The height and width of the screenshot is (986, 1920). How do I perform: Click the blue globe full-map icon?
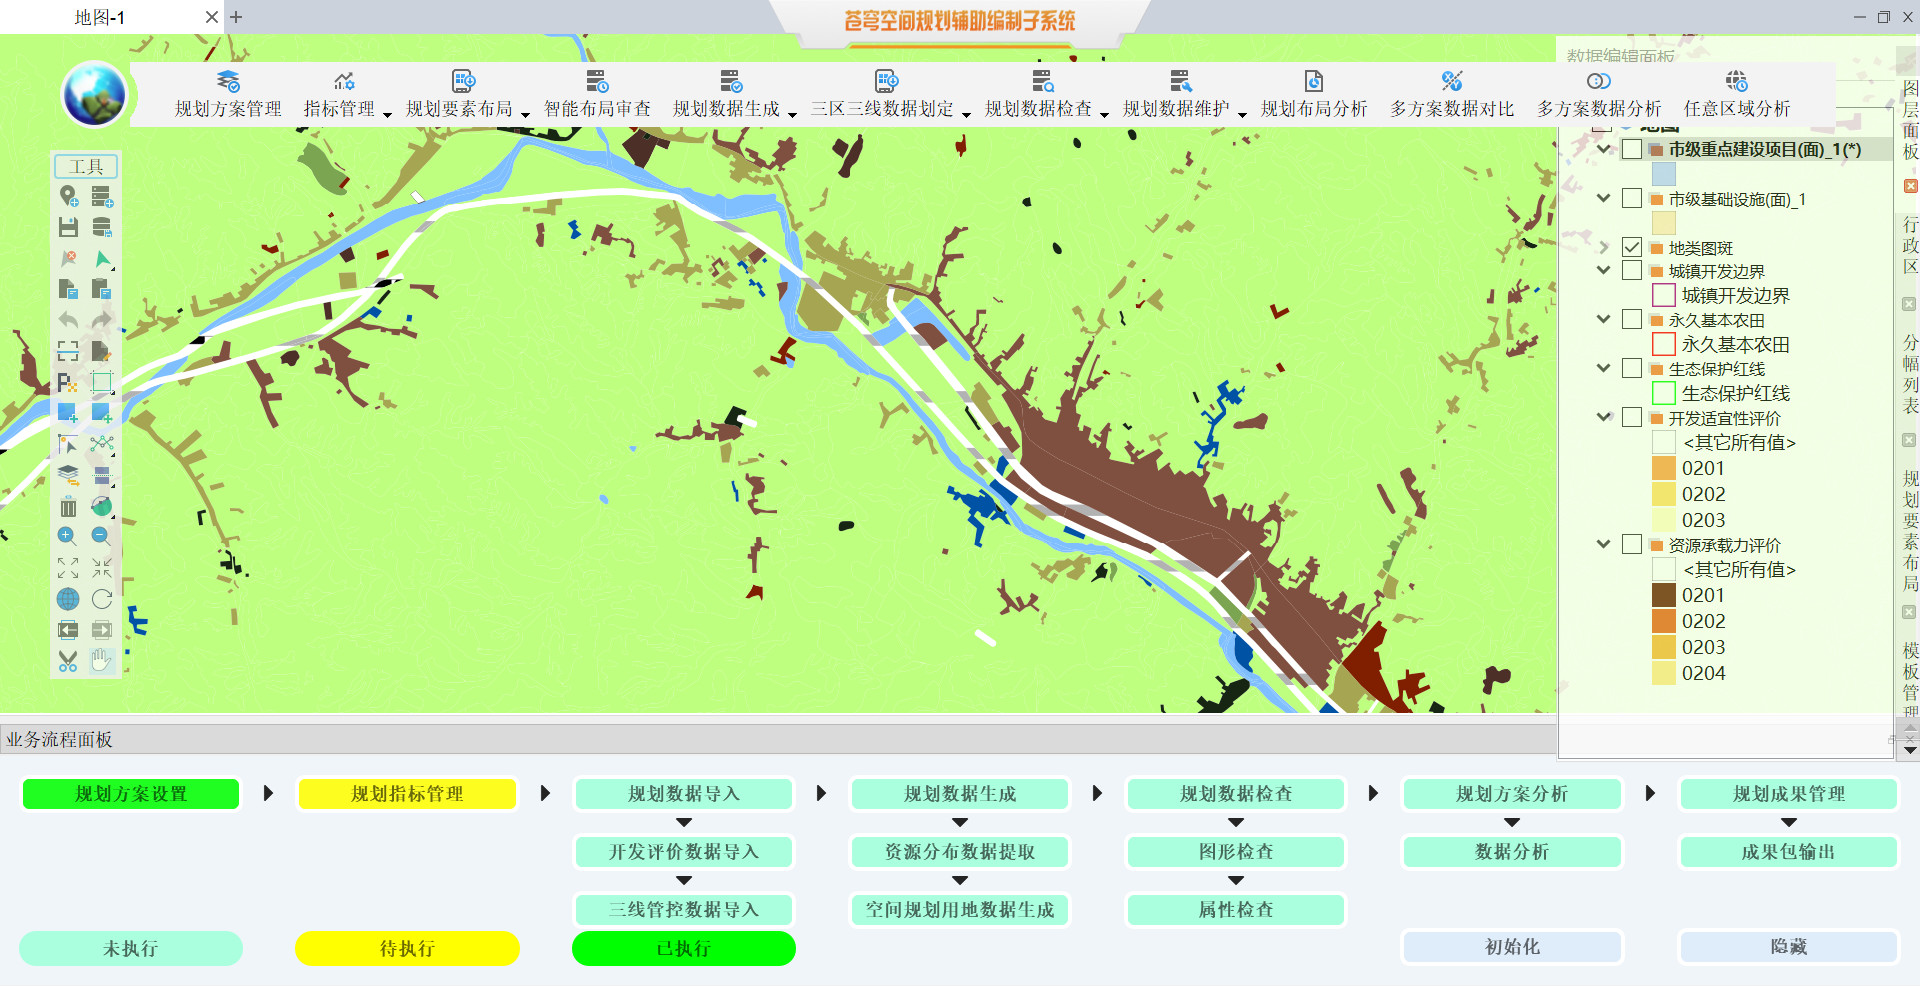(x=68, y=599)
